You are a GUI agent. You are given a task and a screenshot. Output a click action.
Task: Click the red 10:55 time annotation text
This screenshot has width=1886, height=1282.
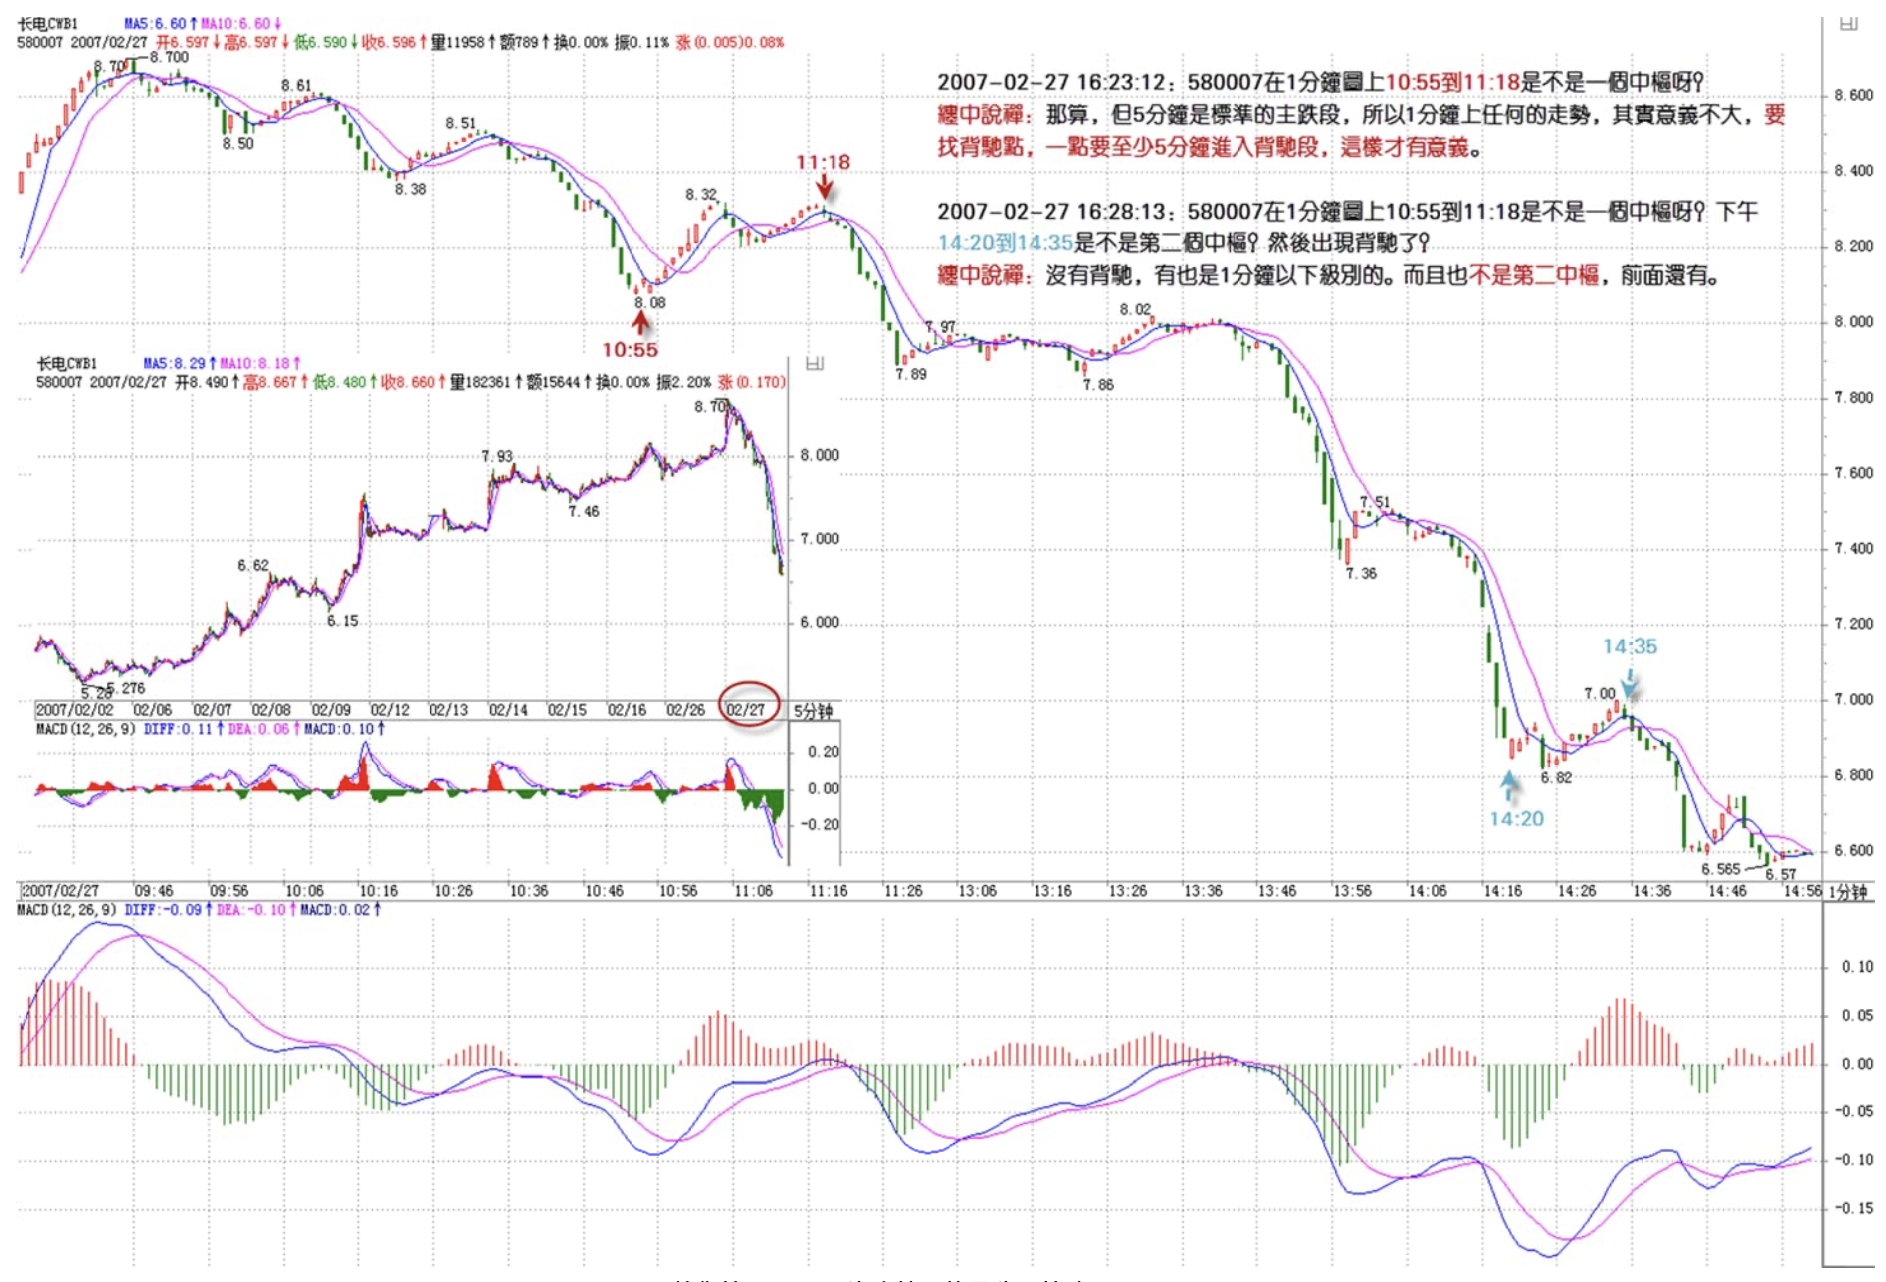tap(629, 350)
